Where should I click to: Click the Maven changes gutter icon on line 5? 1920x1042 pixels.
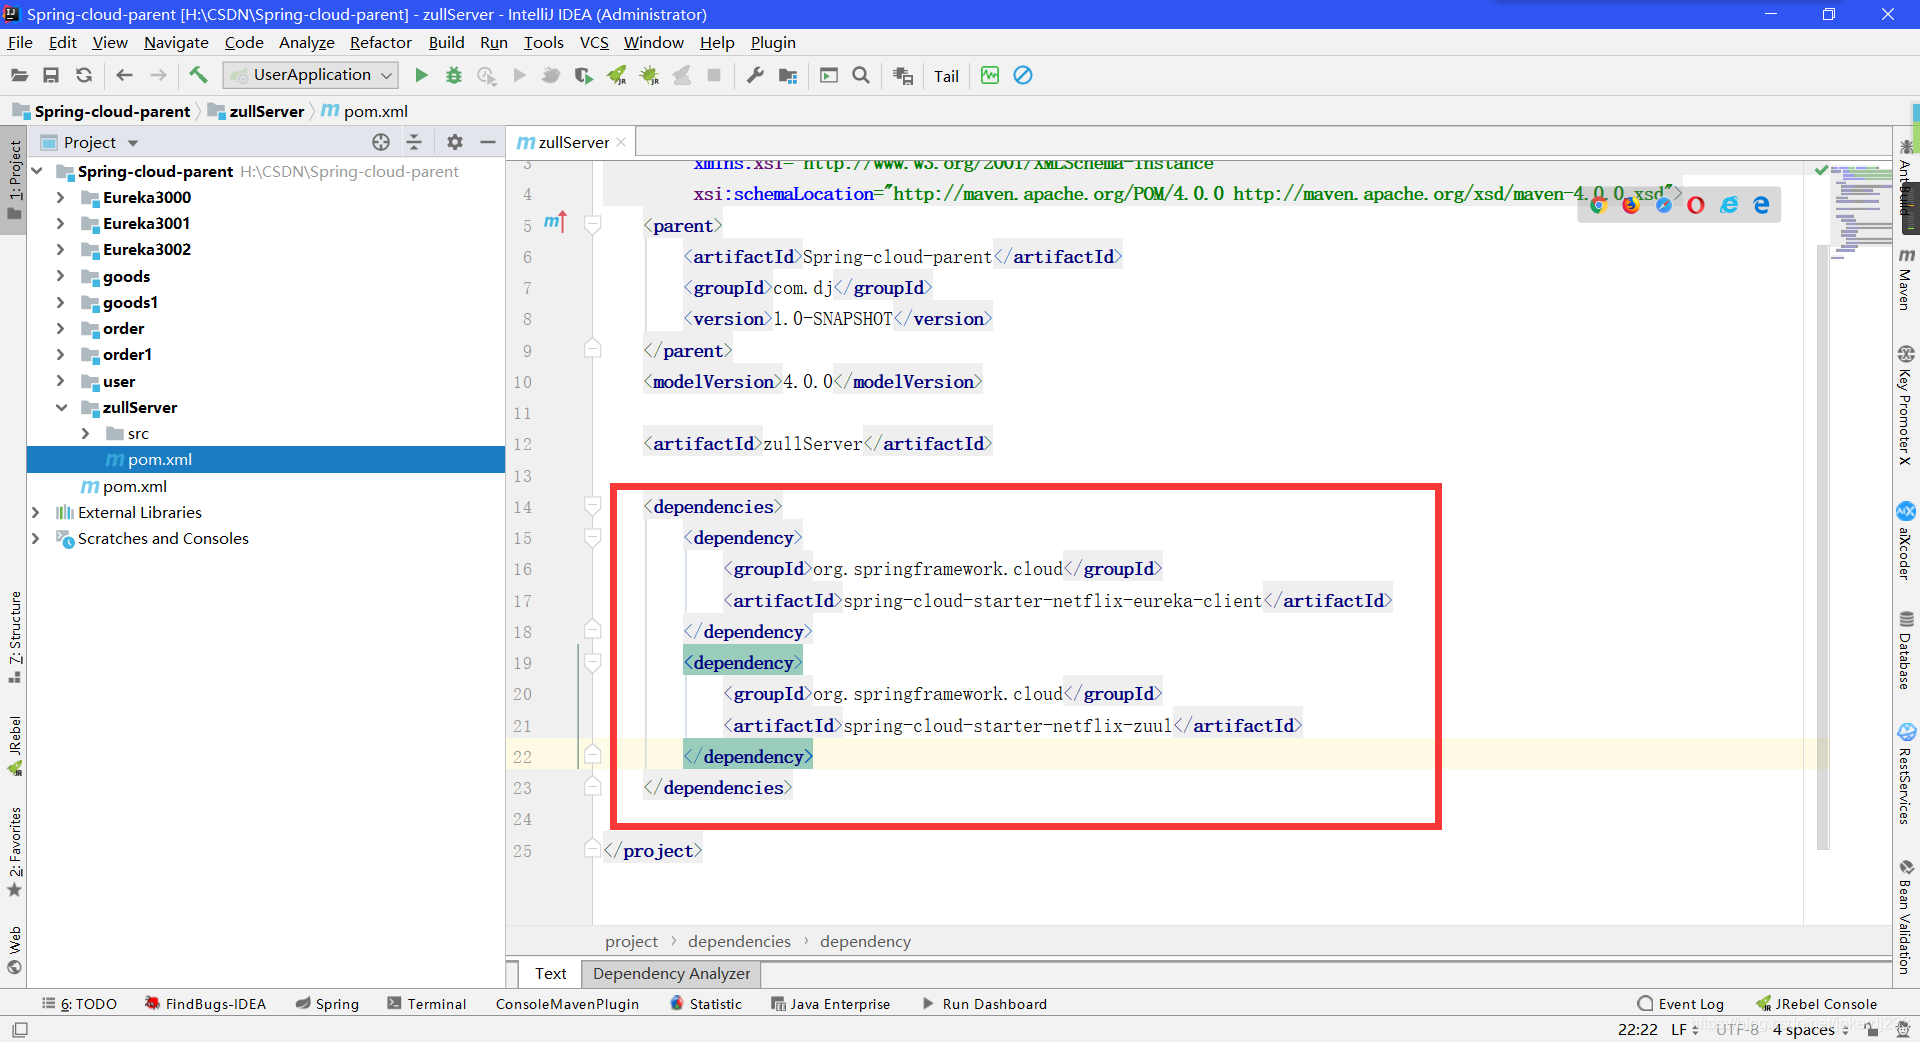(x=555, y=222)
